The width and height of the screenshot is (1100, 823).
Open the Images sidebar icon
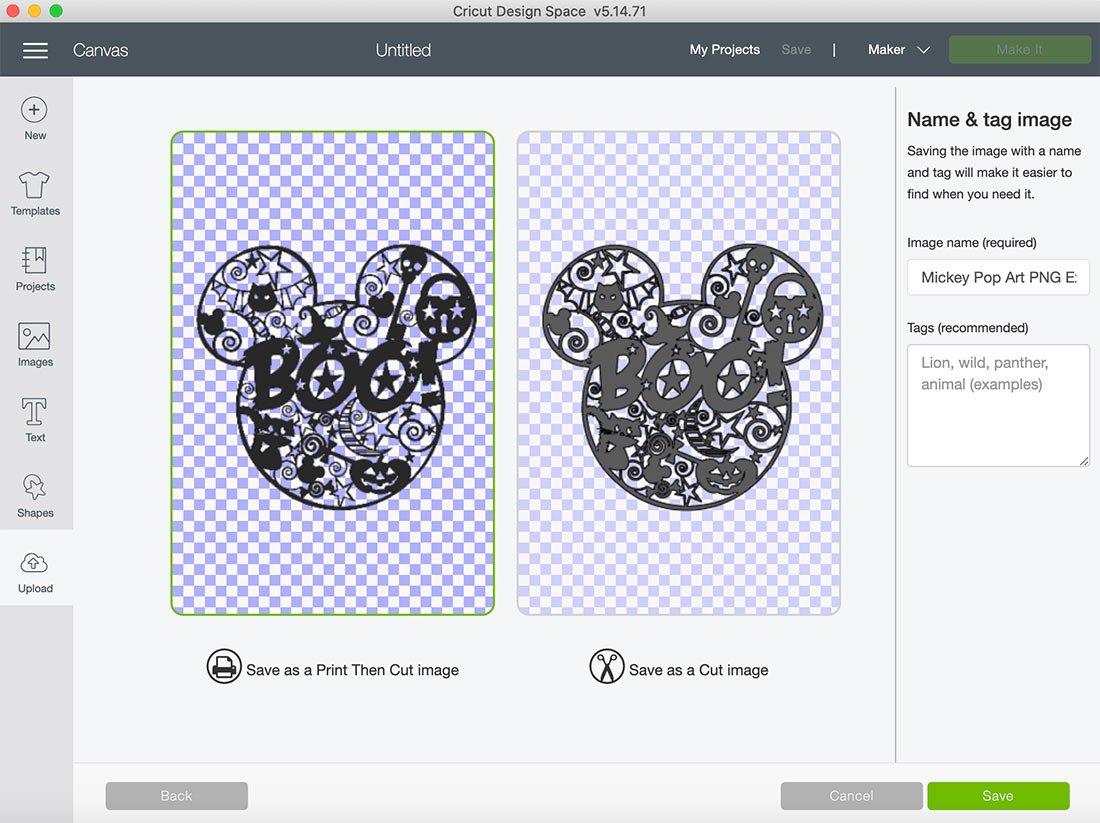[34, 336]
